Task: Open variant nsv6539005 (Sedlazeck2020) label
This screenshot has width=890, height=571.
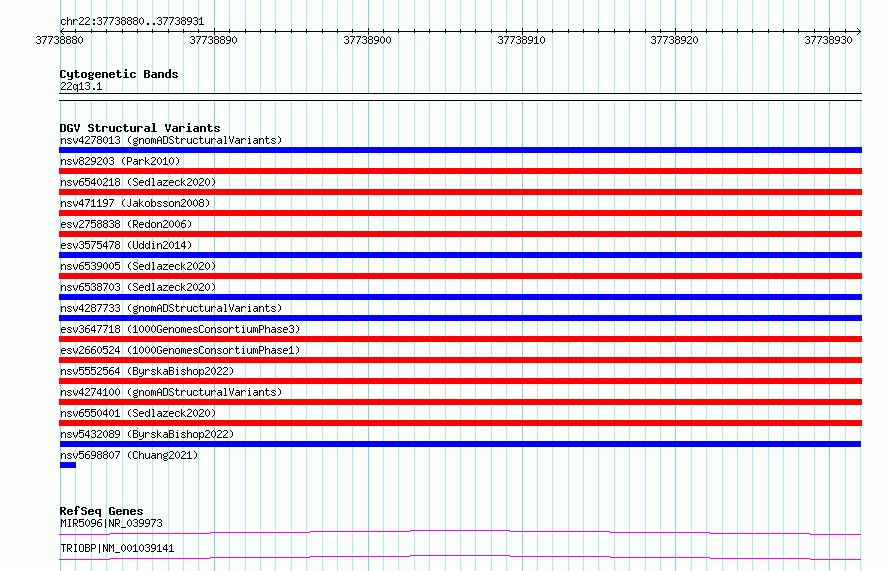Action: tap(138, 266)
